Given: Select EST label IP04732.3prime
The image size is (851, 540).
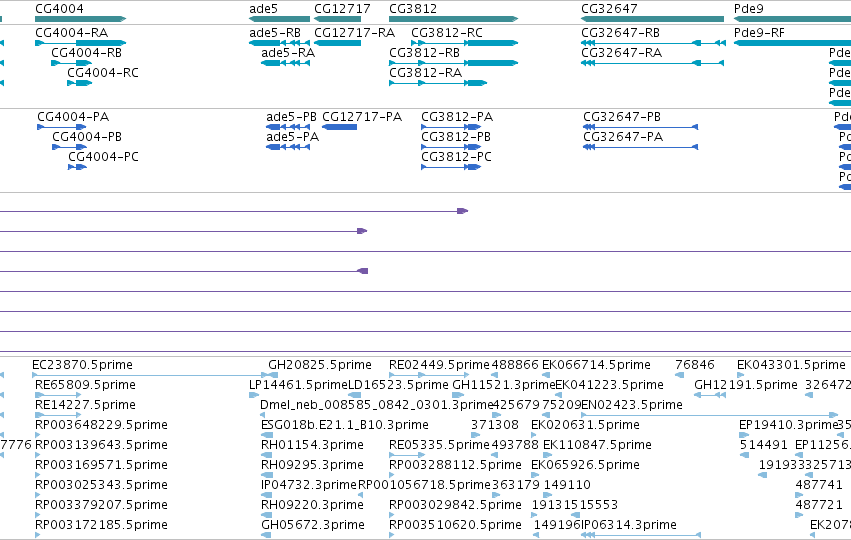Looking at the screenshot, I should (x=309, y=485).
